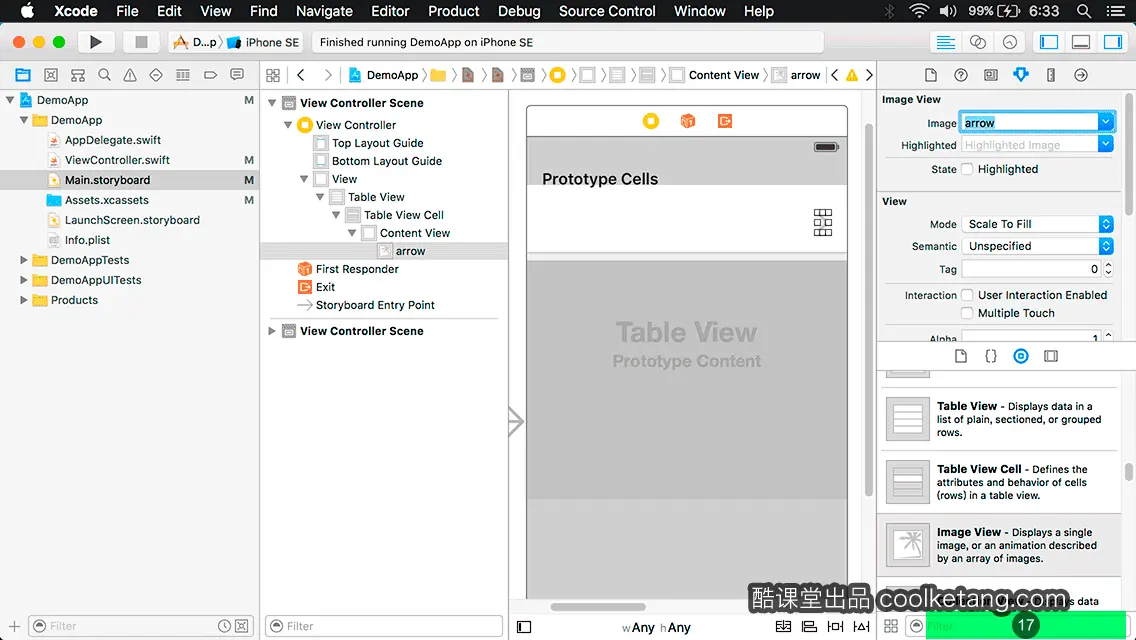Show the Quick Help inspector

coord(961,75)
